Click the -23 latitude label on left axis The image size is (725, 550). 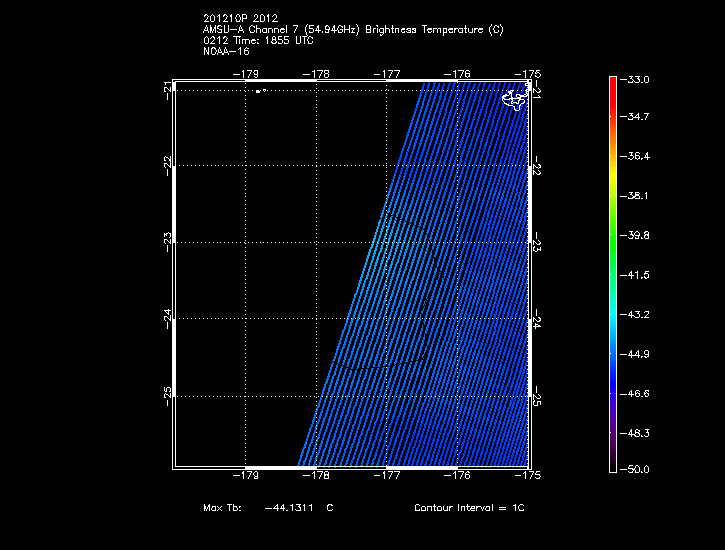(167, 239)
